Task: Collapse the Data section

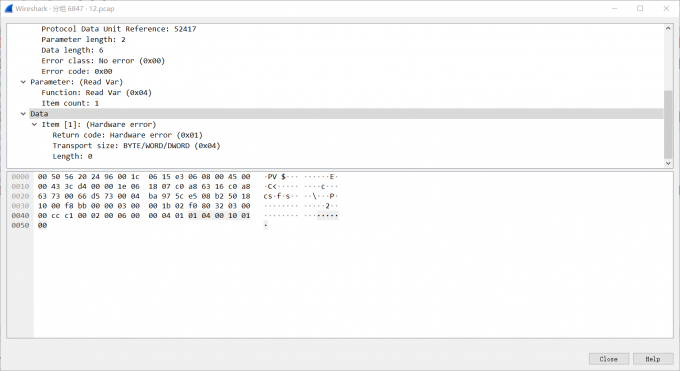Action: (x=23, y=114)
